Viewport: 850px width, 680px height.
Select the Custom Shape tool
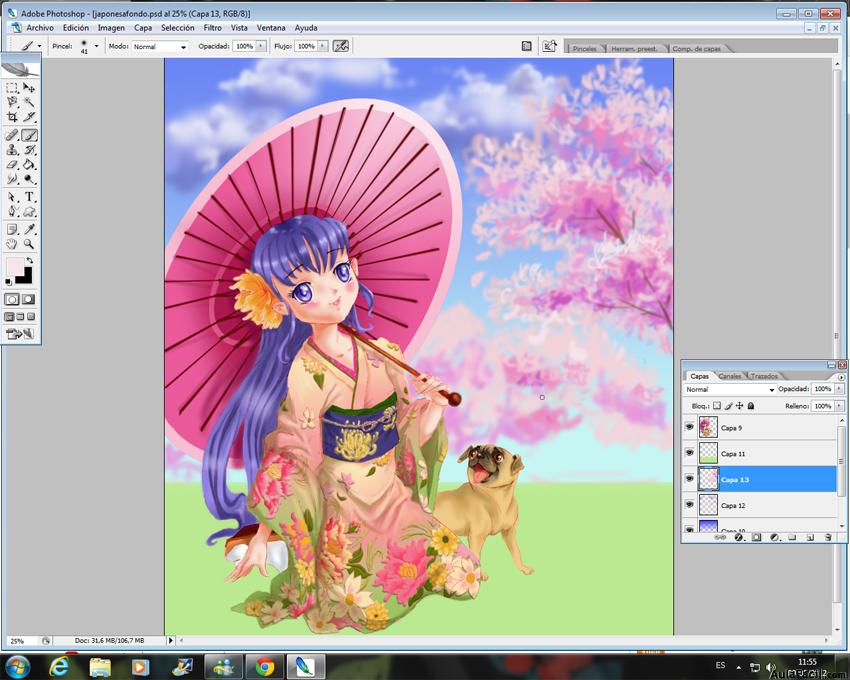[29, 211]
